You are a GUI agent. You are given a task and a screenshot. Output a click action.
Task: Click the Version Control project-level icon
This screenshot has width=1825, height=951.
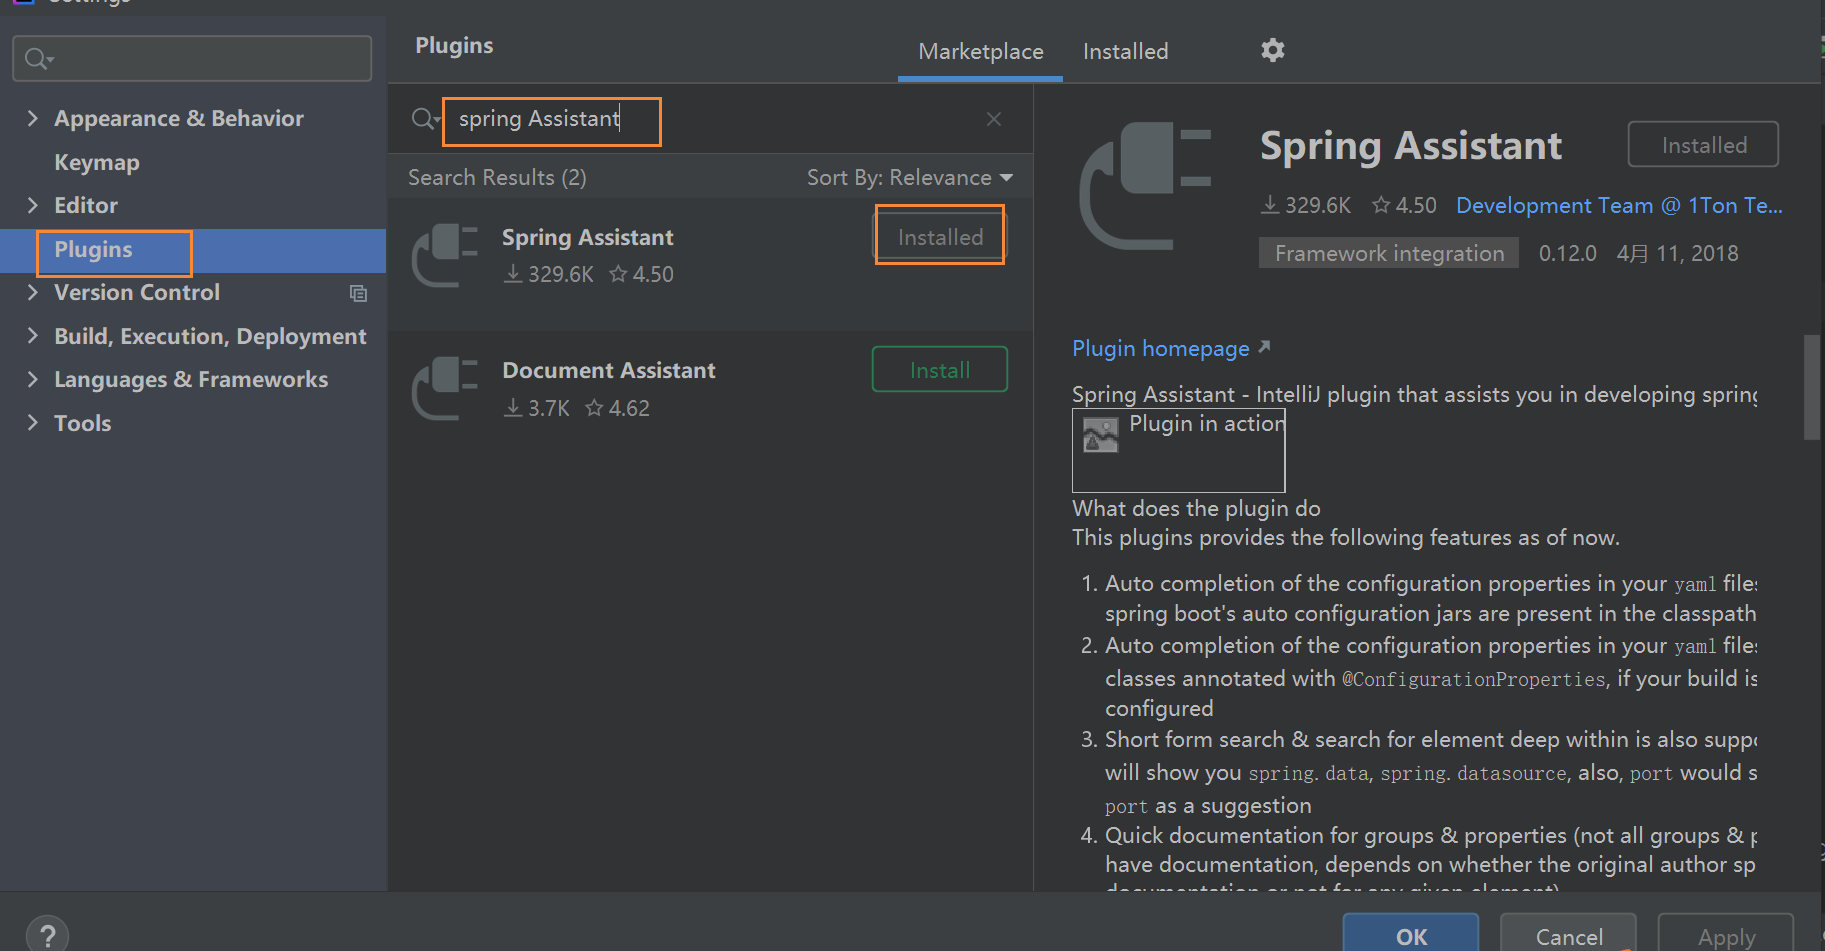(358, 293)
